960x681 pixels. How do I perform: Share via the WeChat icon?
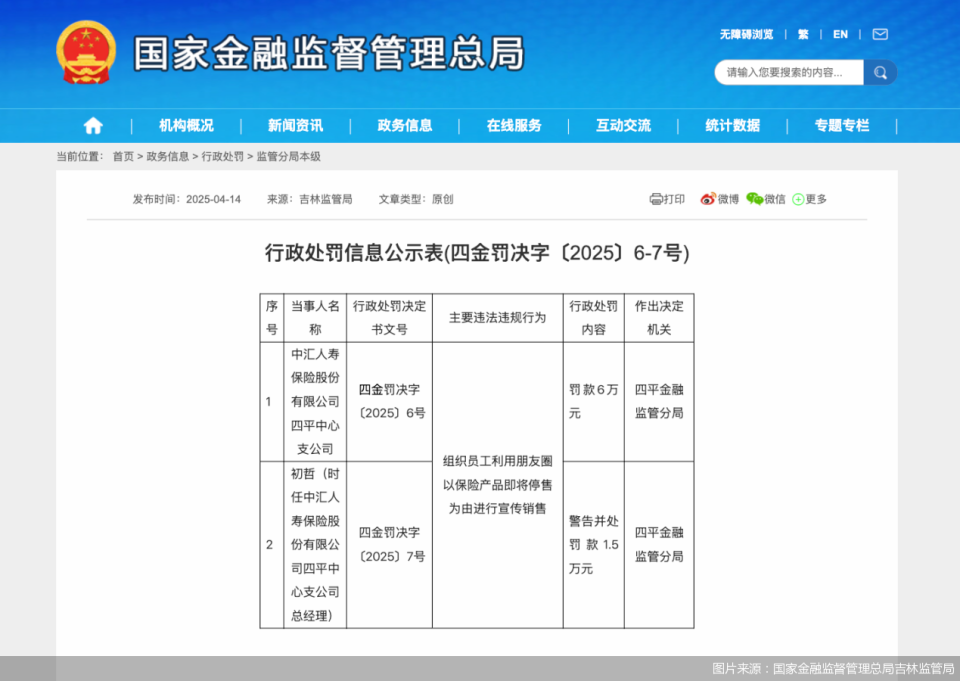pyautogui.click(x=754, y=199)
